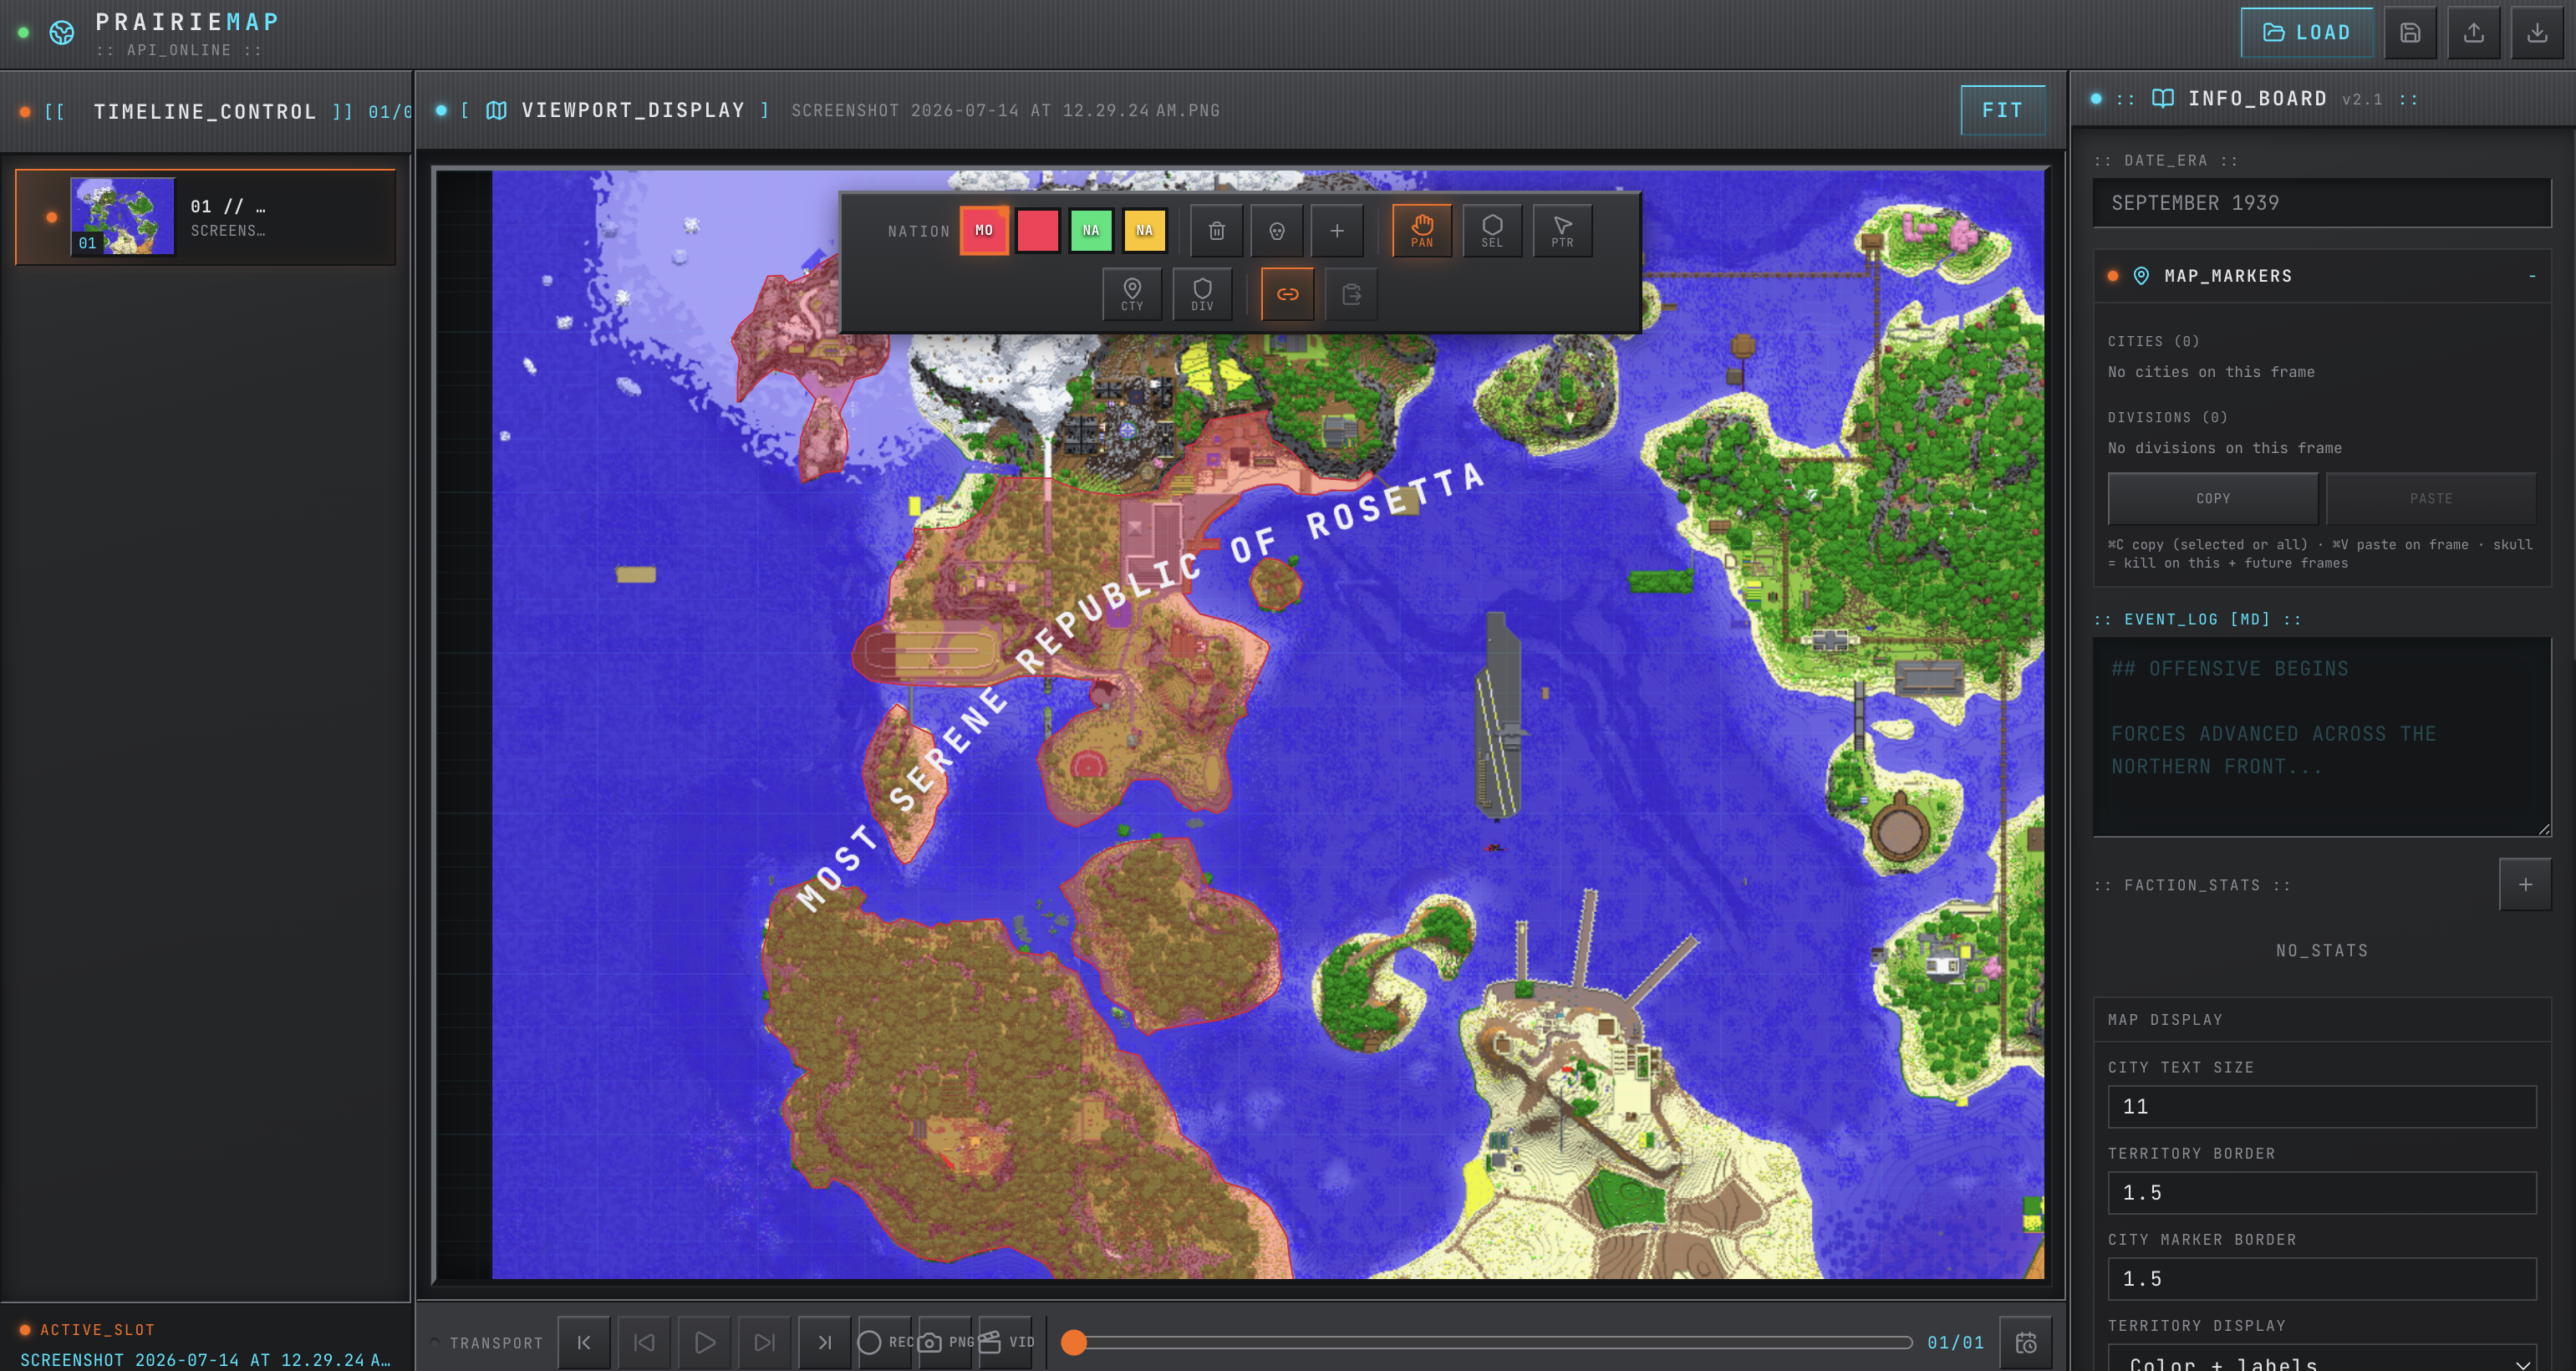Screen dimensions: 2576x1371
Task: Click the DATE_ERA input field
Action: pyautogui.click(x=2322, y=203)
